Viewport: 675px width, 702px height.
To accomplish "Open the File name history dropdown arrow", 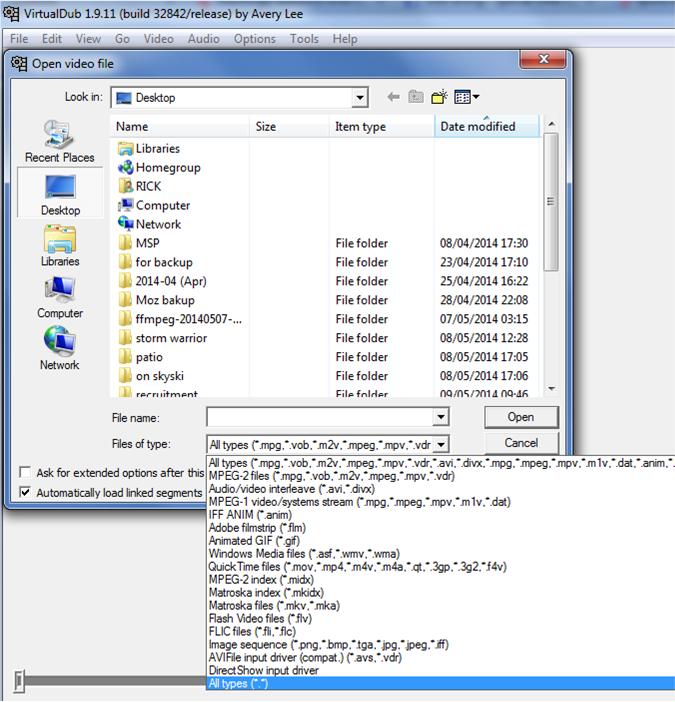I will [440, 417].
